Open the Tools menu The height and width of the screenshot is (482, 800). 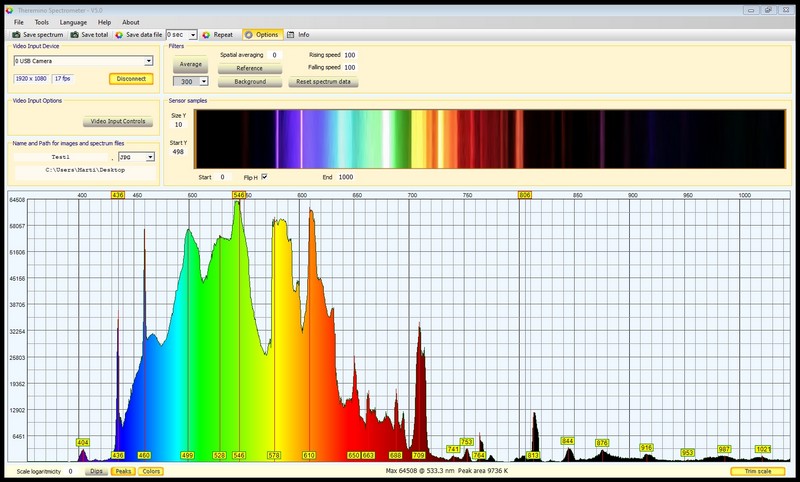pos(41,21)
